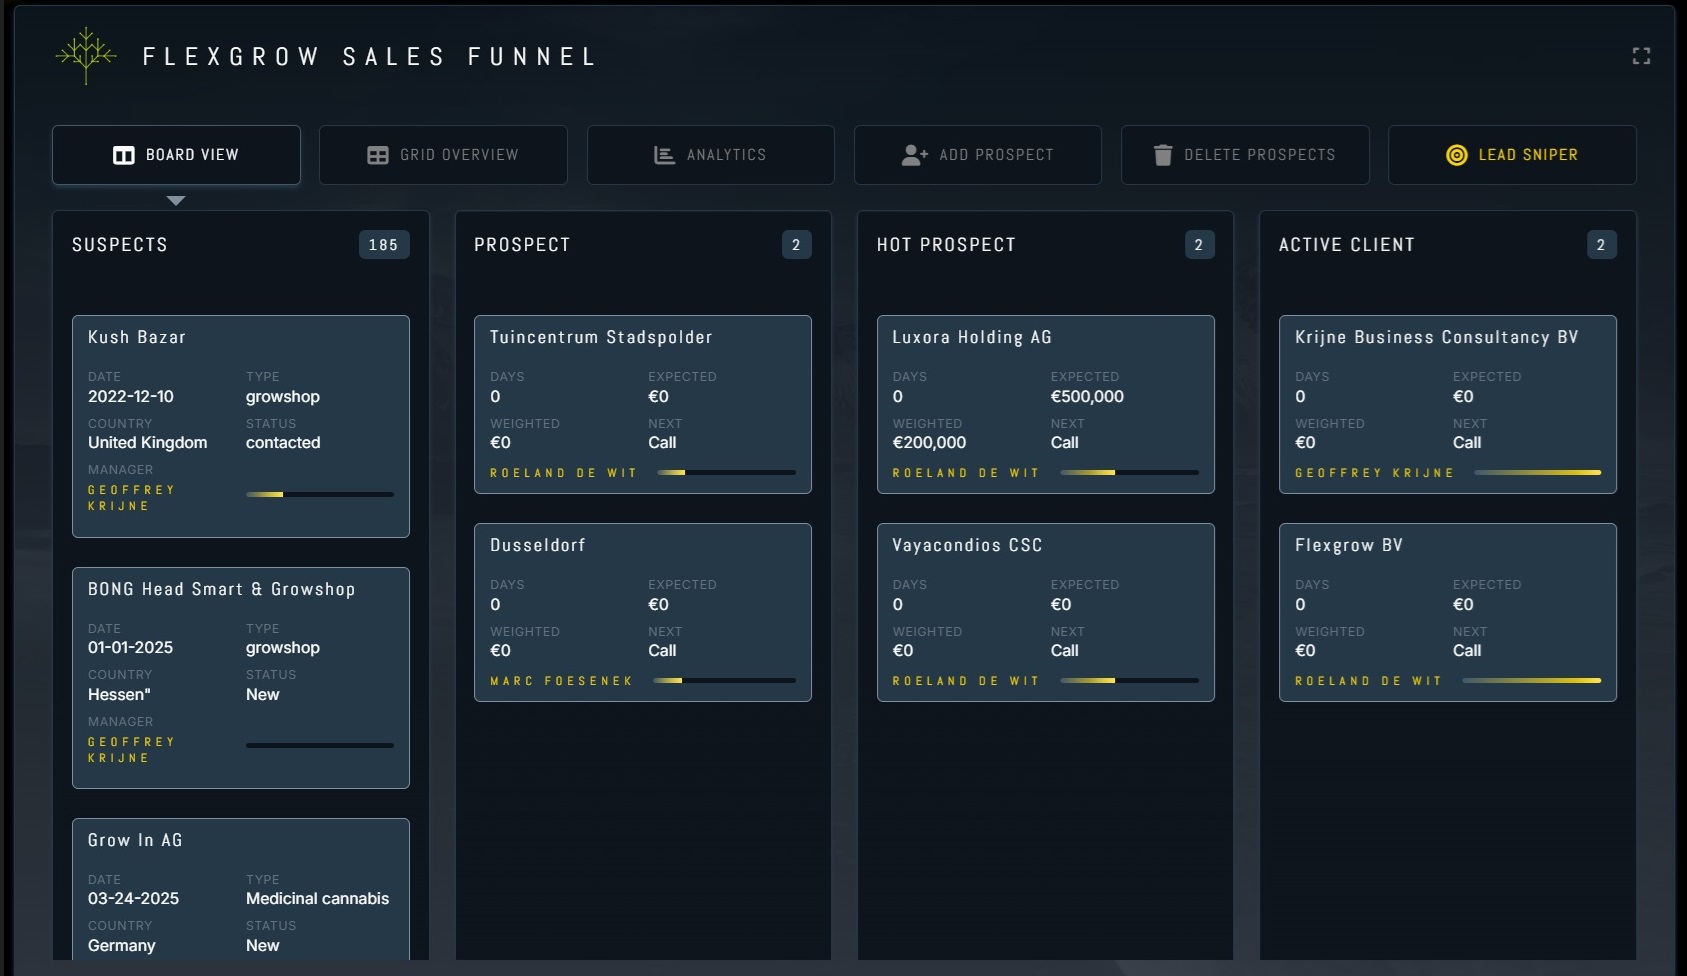Click the Add Prospect button
1687x976 pixels.
[978, 155]
